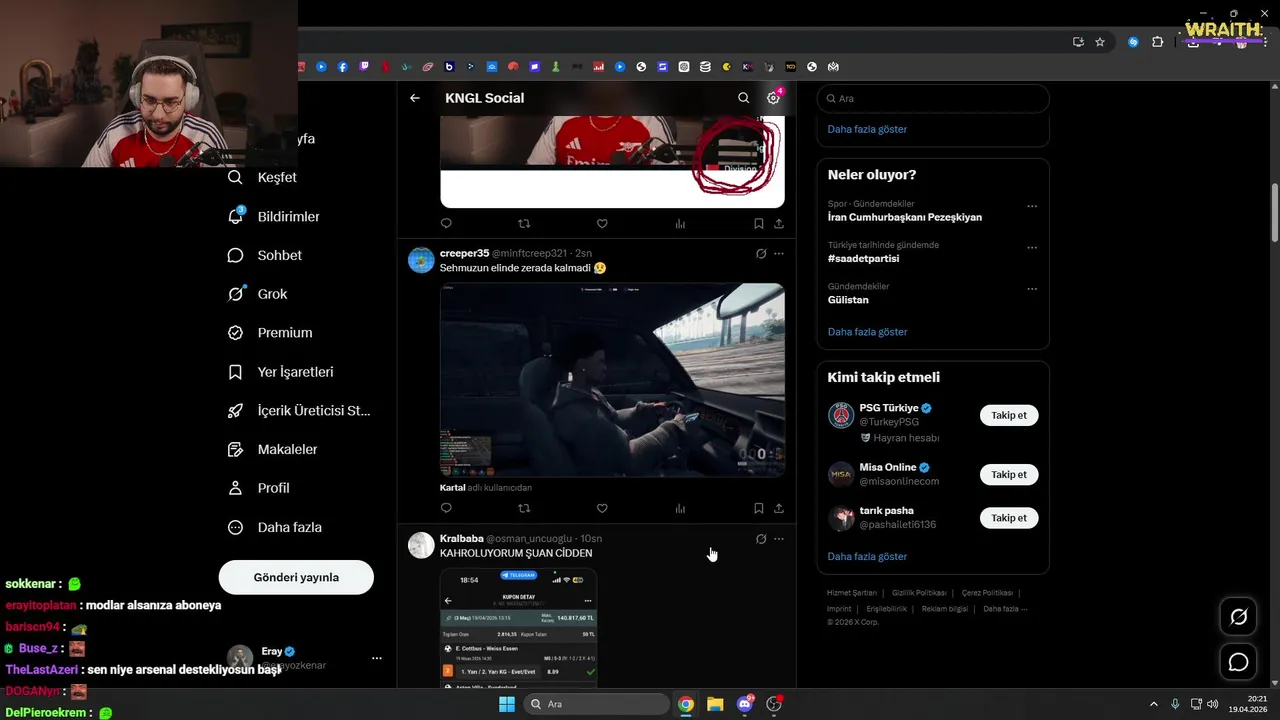Open Kralbaba's profile avatar
Viewport: 1280px width, 720px height.
click(x=421, y=545)
